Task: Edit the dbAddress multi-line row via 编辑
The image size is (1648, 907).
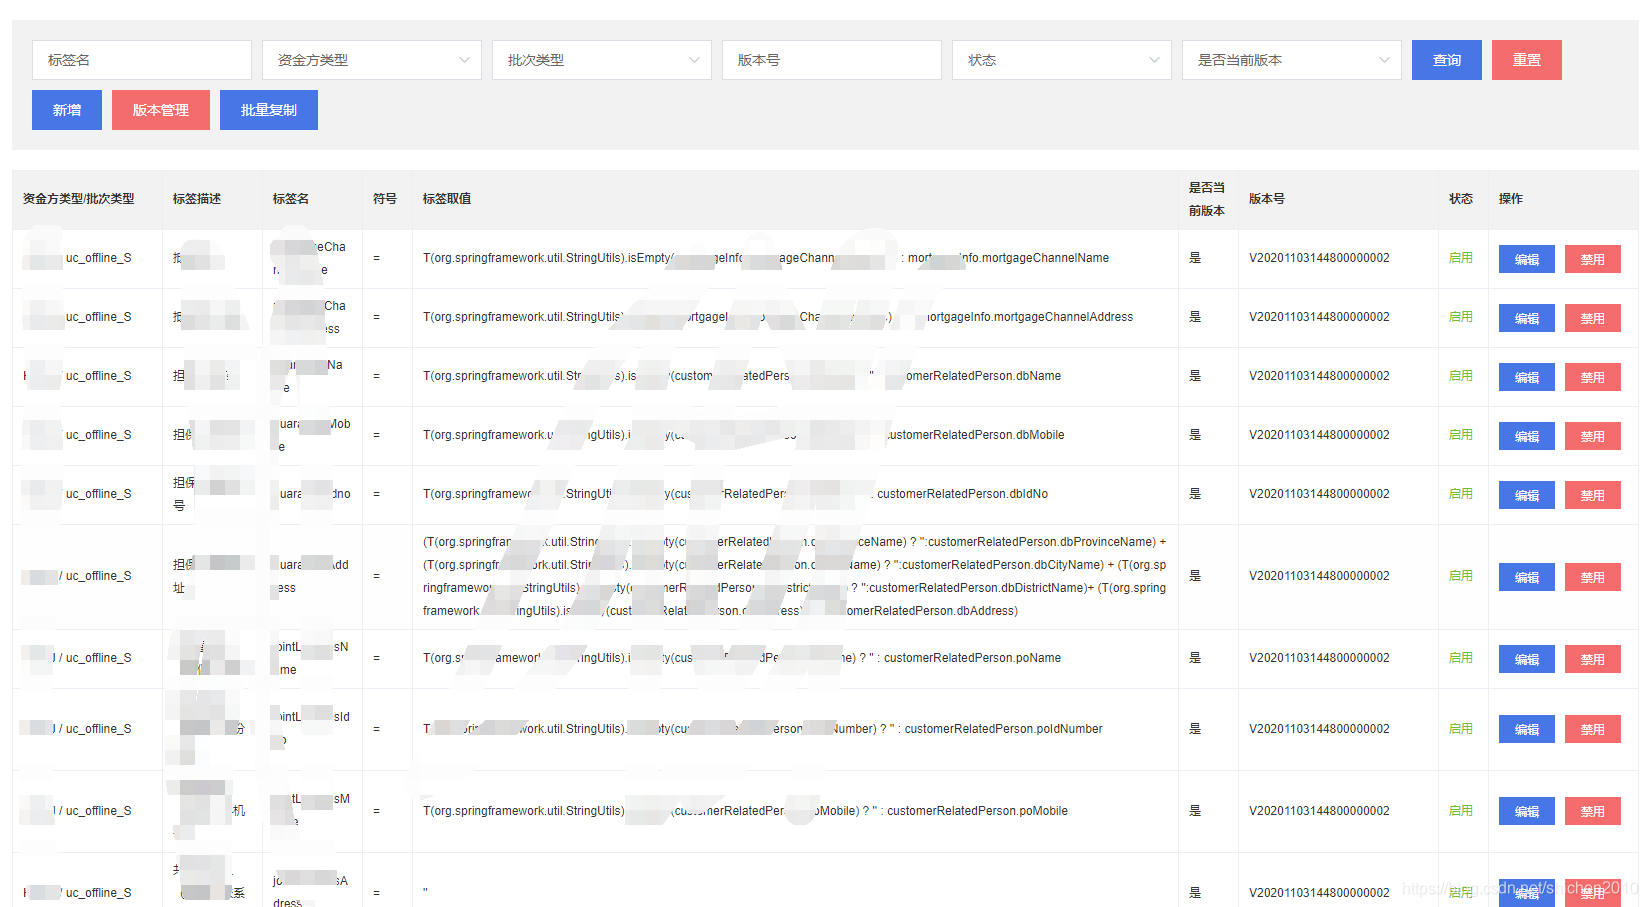Action: point(1527,577)
